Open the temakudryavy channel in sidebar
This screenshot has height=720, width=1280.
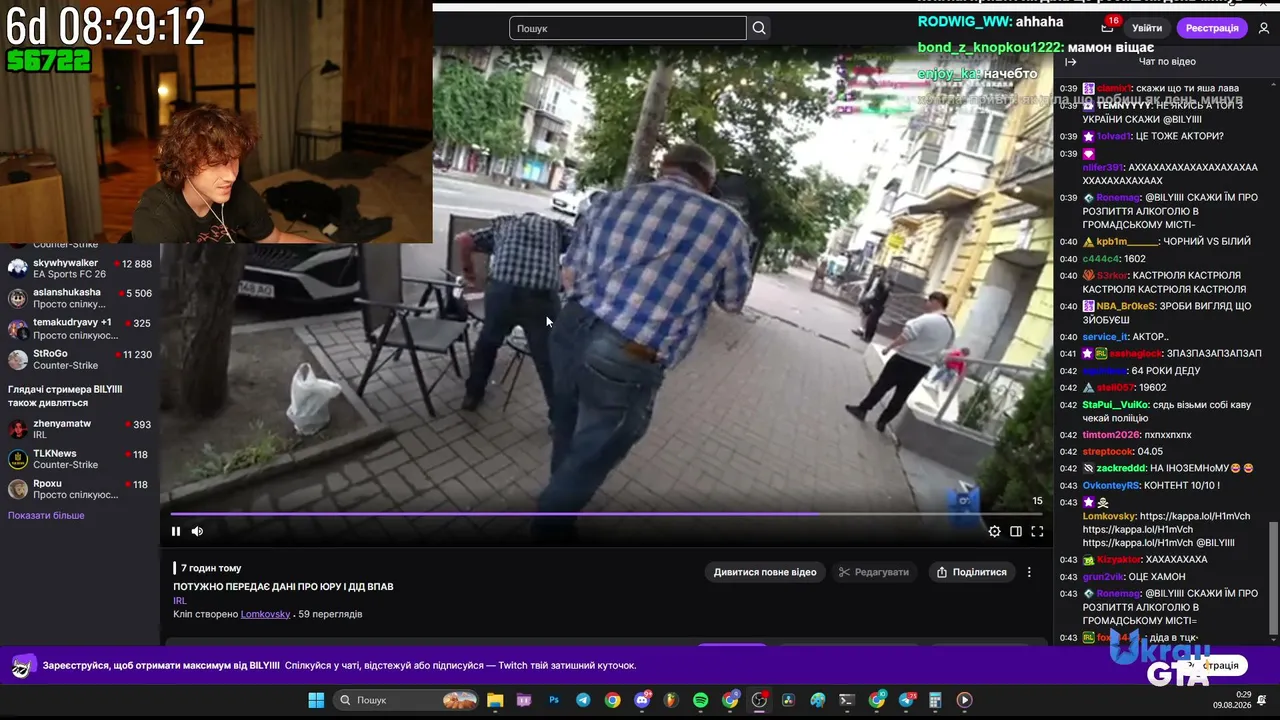click(80, 328)
